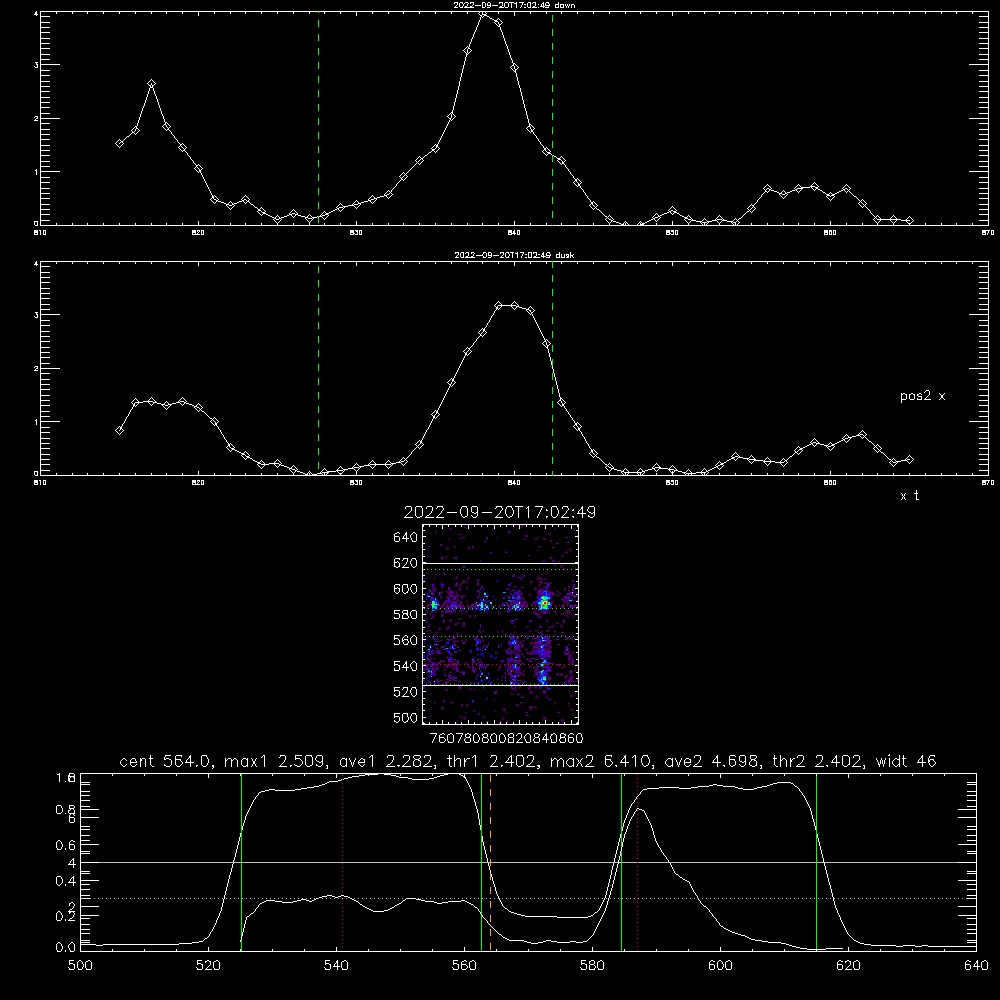Click the solid green line near 563 in bottom plot

[482, 862]
